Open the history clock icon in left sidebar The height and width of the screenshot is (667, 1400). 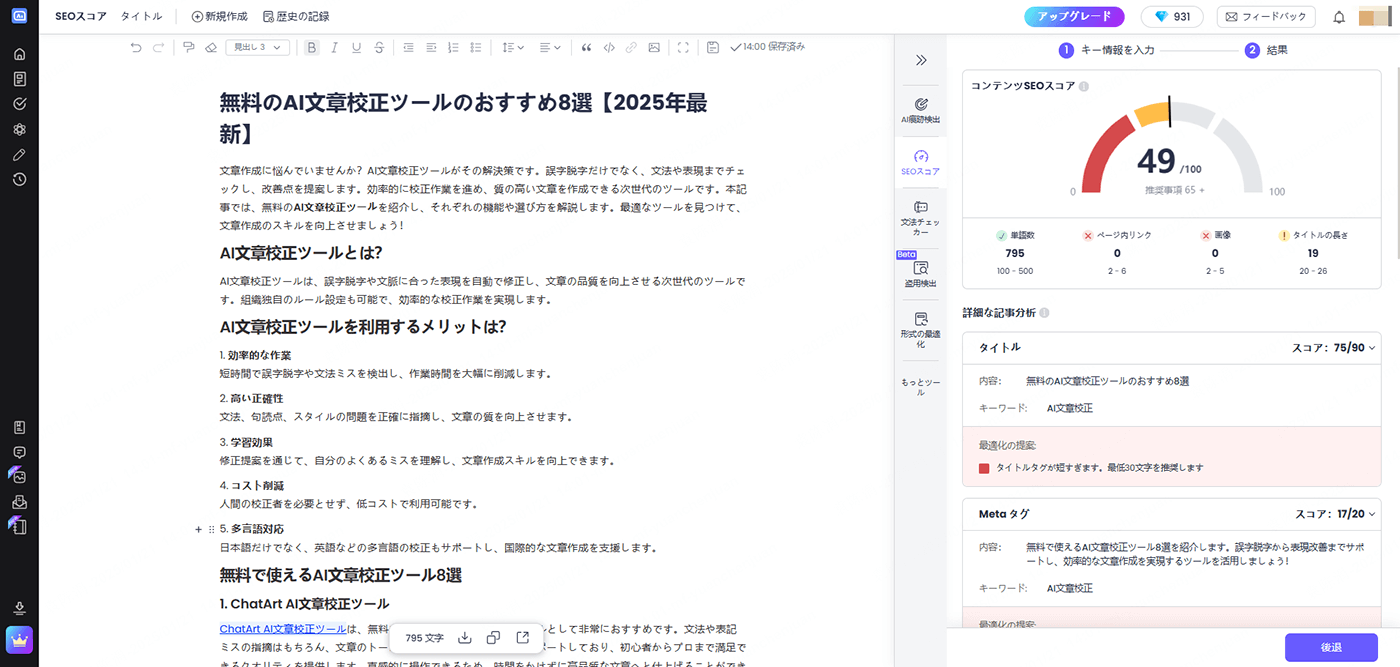coord(19,179)
